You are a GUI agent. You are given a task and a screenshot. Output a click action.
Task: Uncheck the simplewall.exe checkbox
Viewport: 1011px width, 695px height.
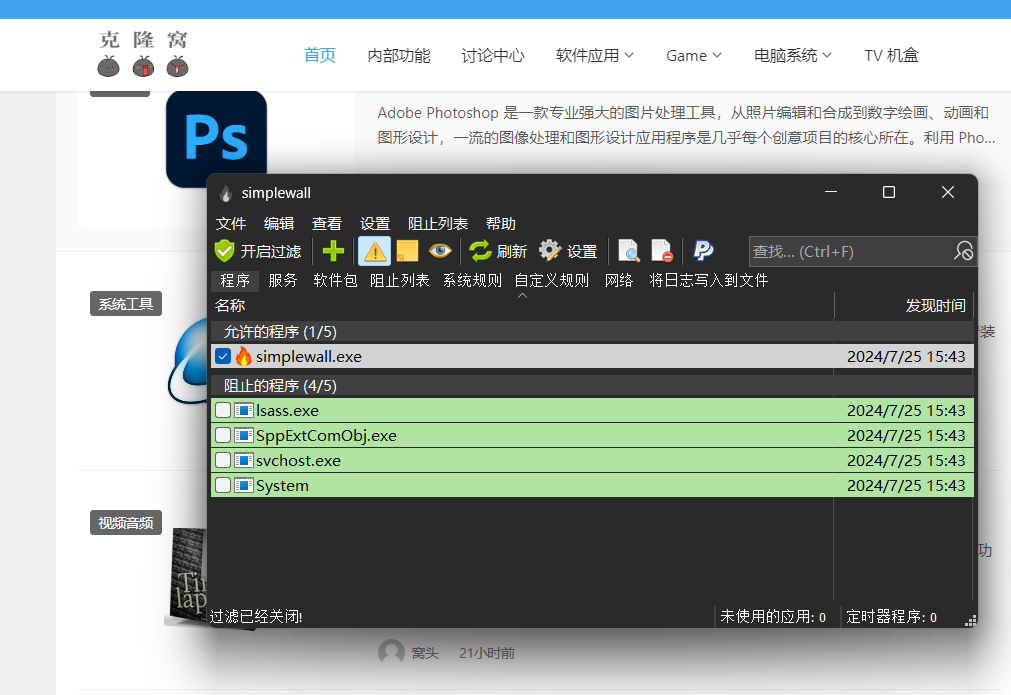223,356
